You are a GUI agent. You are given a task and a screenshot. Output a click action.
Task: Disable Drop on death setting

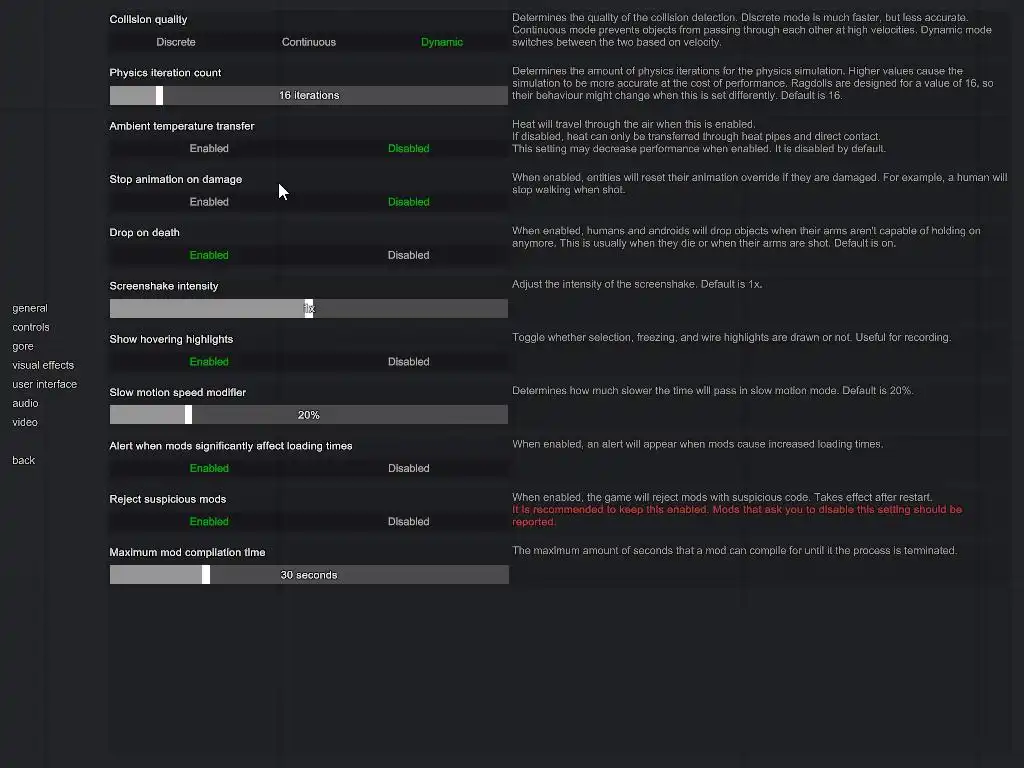pos(408,255)
